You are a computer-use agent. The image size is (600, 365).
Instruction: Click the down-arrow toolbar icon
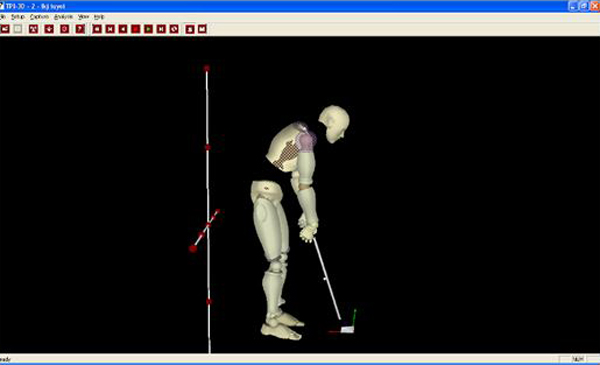[49, 29]
